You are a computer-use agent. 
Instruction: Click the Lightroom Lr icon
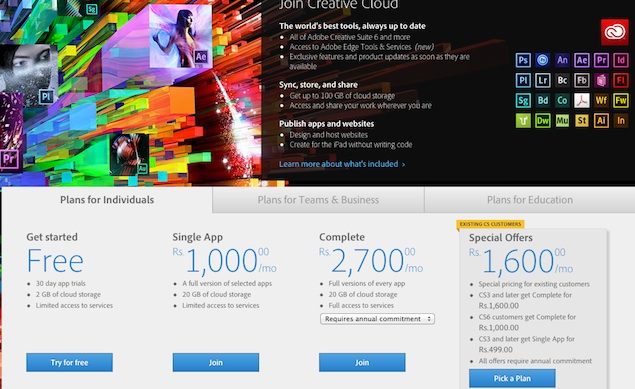pyautogui.click(x=542, y=80)
